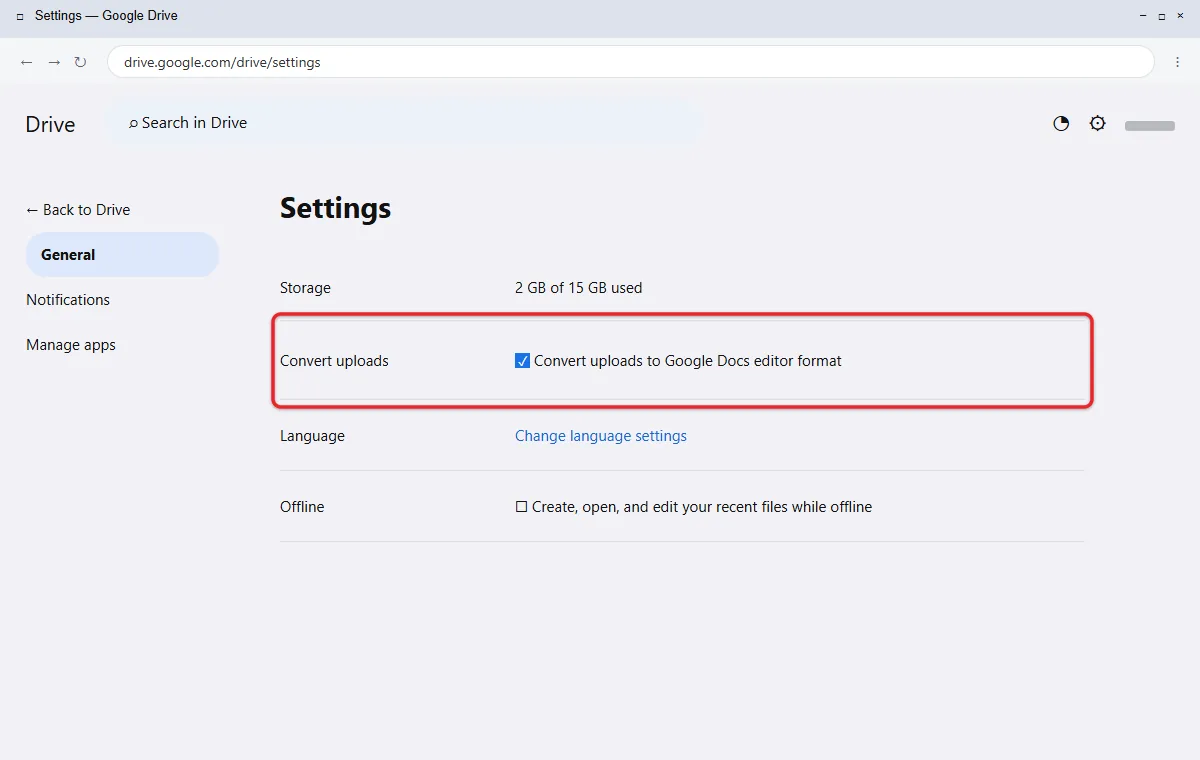Open the settings gear icon

pos(1098,124)
